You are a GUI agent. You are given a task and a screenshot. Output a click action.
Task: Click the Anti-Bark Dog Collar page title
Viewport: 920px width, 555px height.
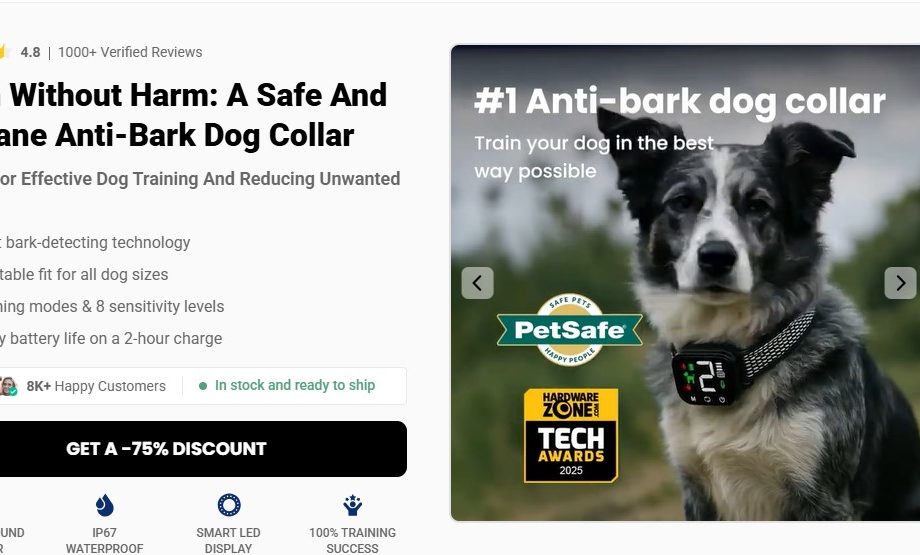click(194, 115)
